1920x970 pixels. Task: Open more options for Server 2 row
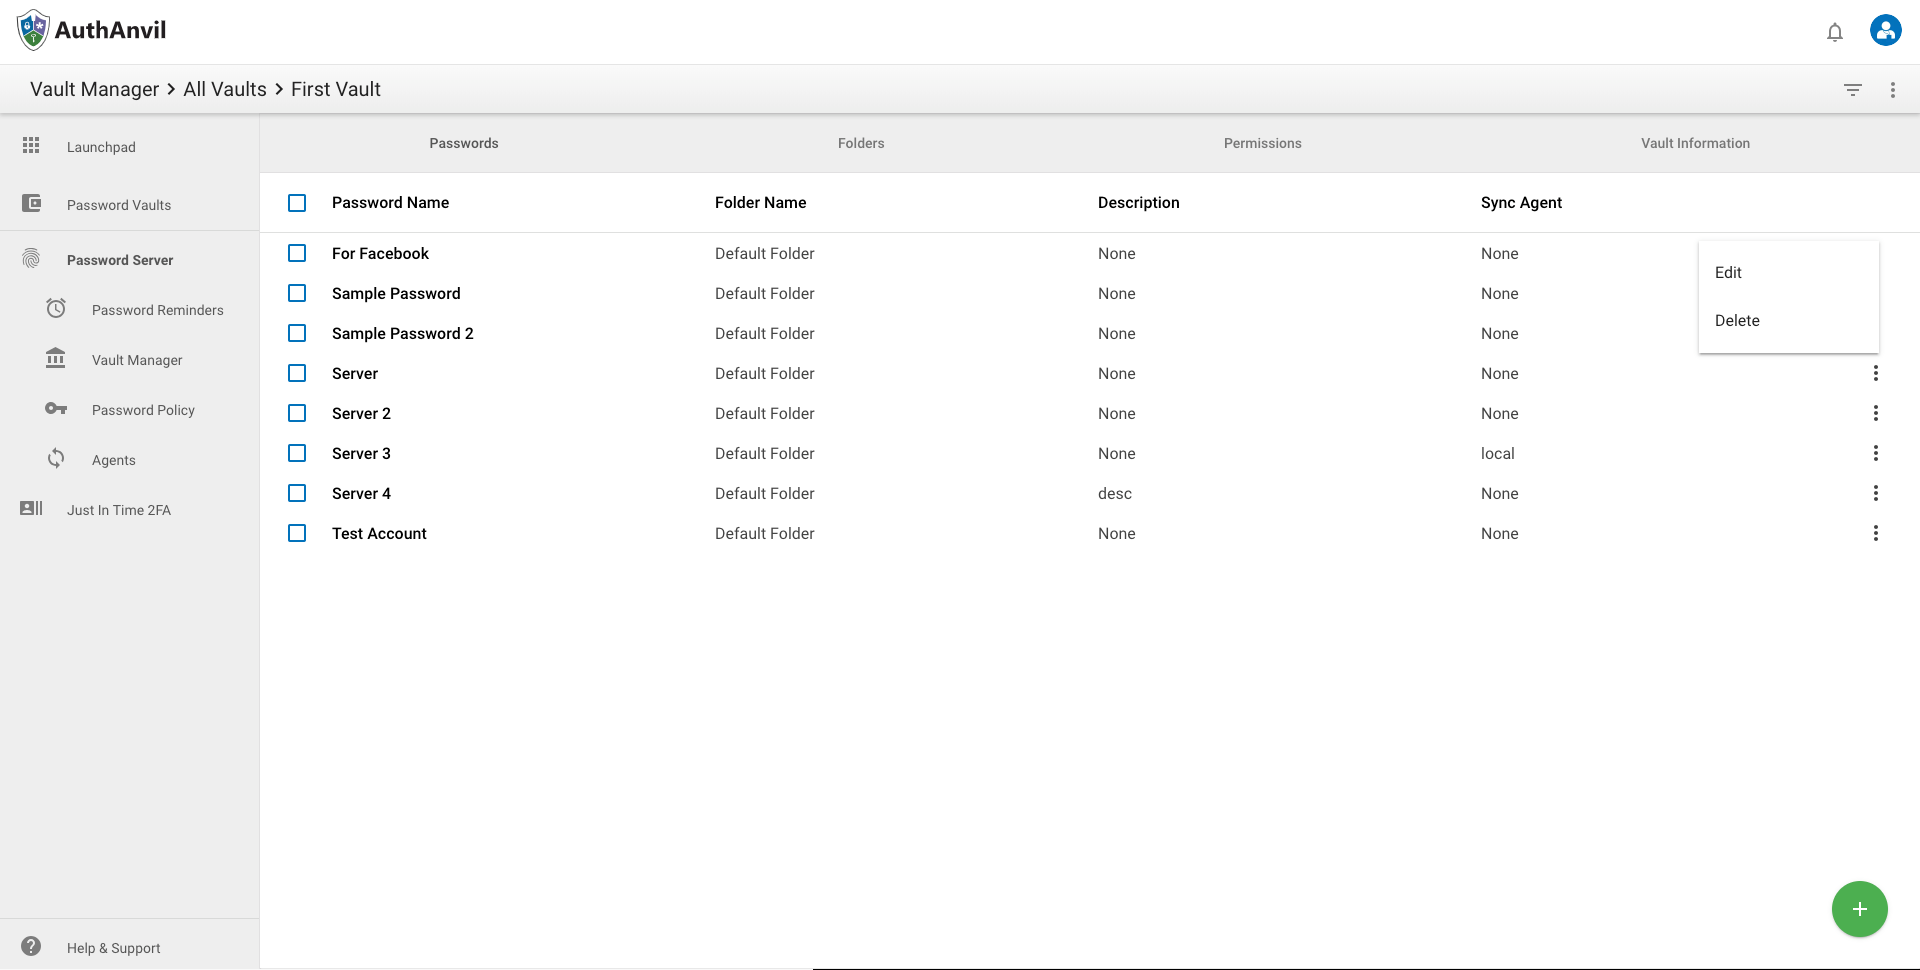[x=1876, y=413]
